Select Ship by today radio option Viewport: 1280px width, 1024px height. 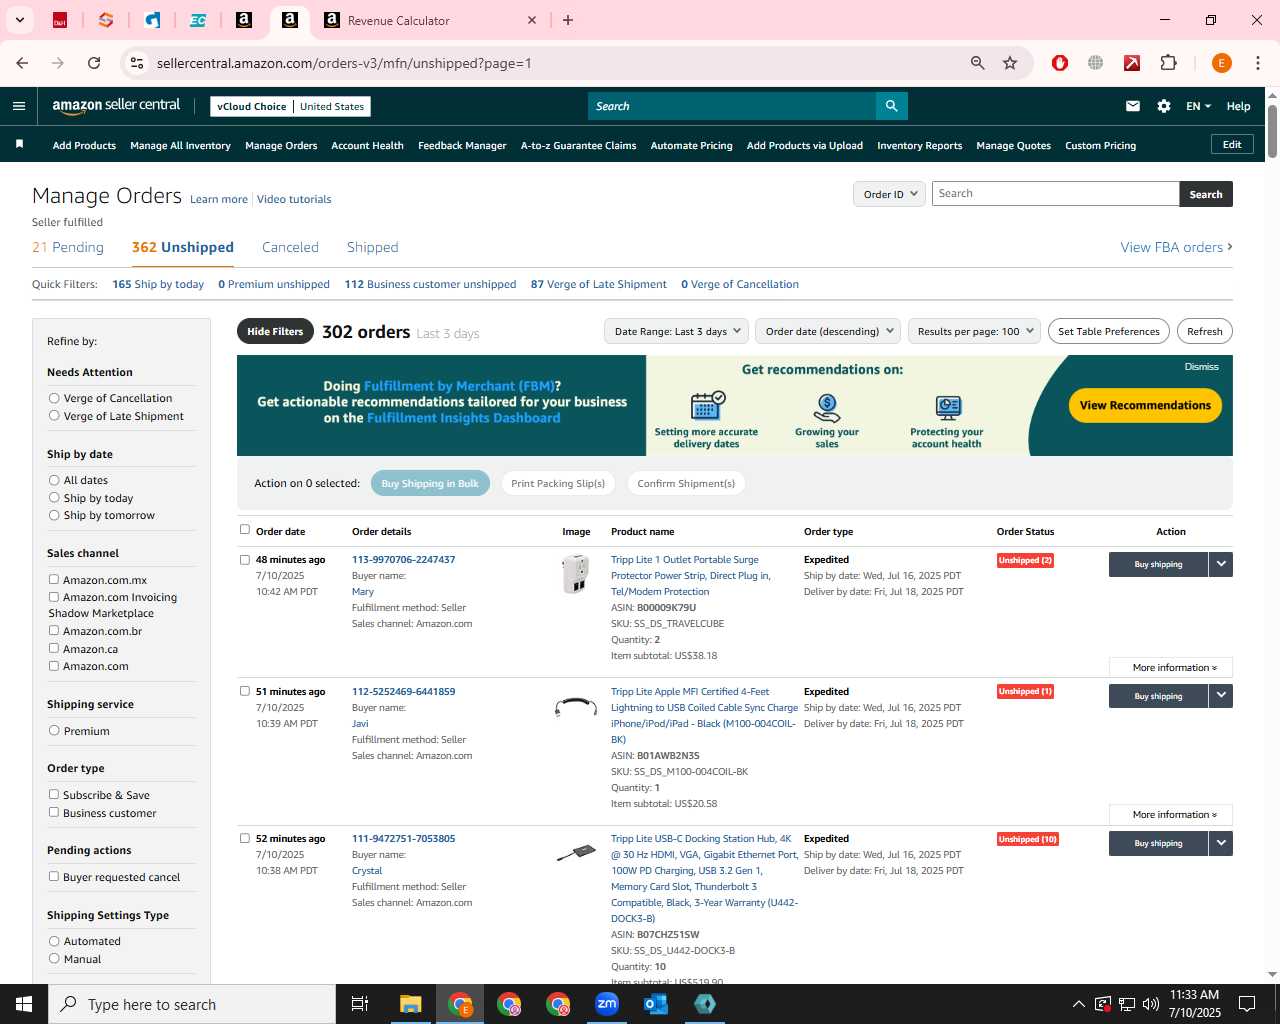[x=54, y=498]
